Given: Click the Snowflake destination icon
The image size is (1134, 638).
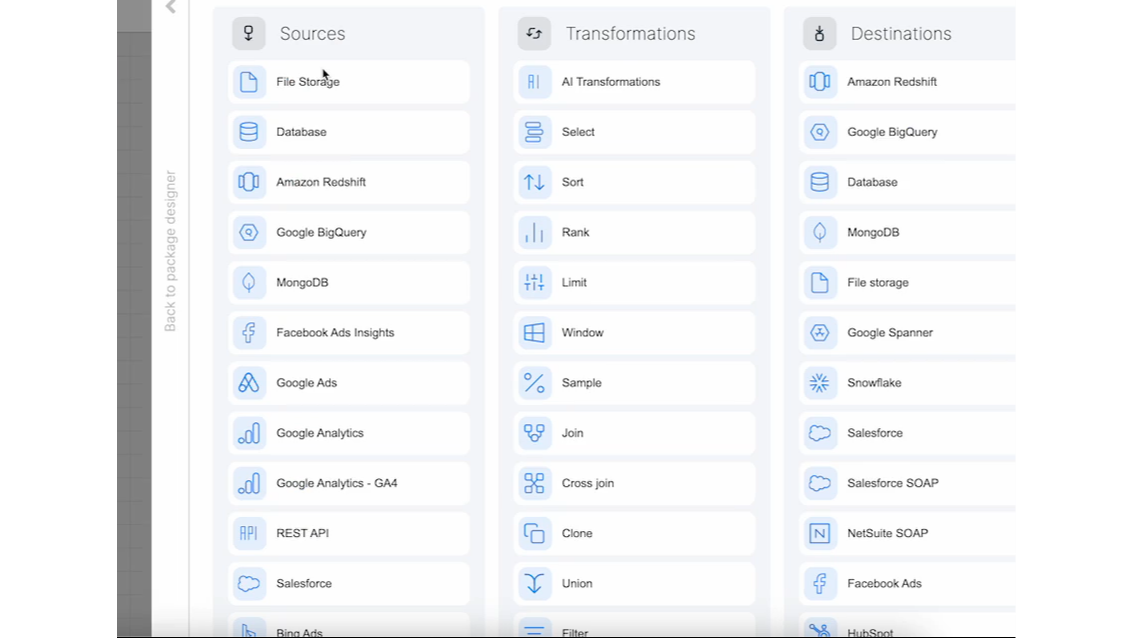Looking at the screenshot, I should tap(820, 383).
